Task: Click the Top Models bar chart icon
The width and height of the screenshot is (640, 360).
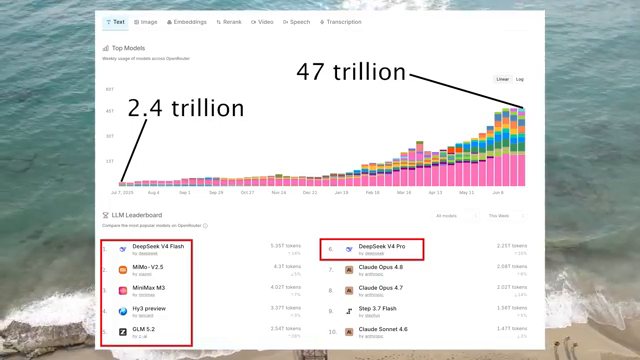Action: pyautogui.click(x=106, y=48)
